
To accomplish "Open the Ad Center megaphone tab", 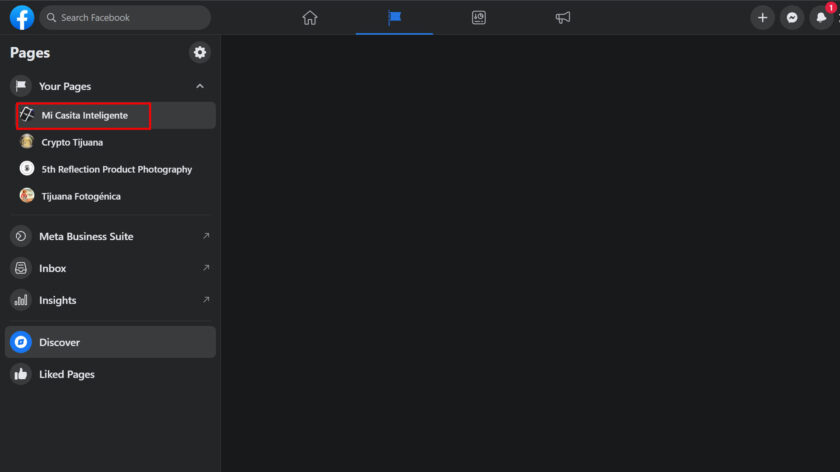I will [x=563, y=18].
